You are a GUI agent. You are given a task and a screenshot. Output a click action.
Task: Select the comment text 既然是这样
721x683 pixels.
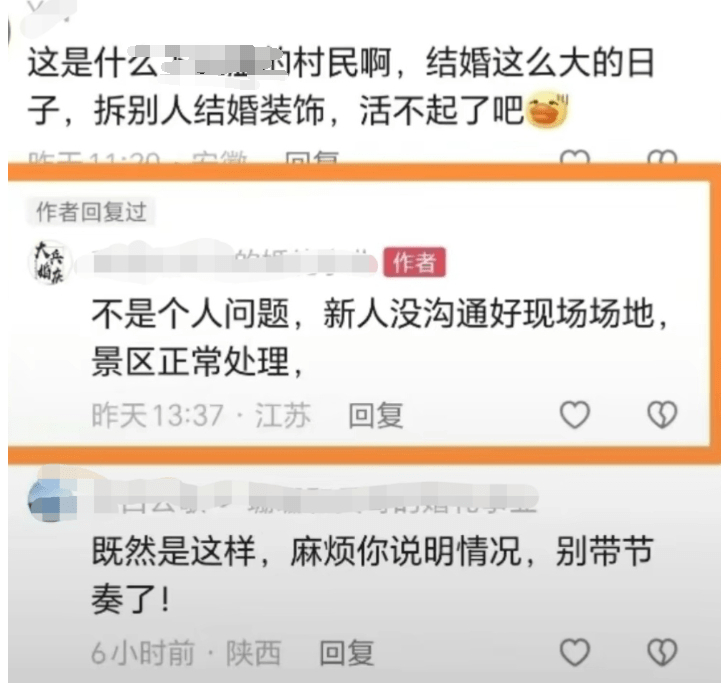tap(173, 551)
